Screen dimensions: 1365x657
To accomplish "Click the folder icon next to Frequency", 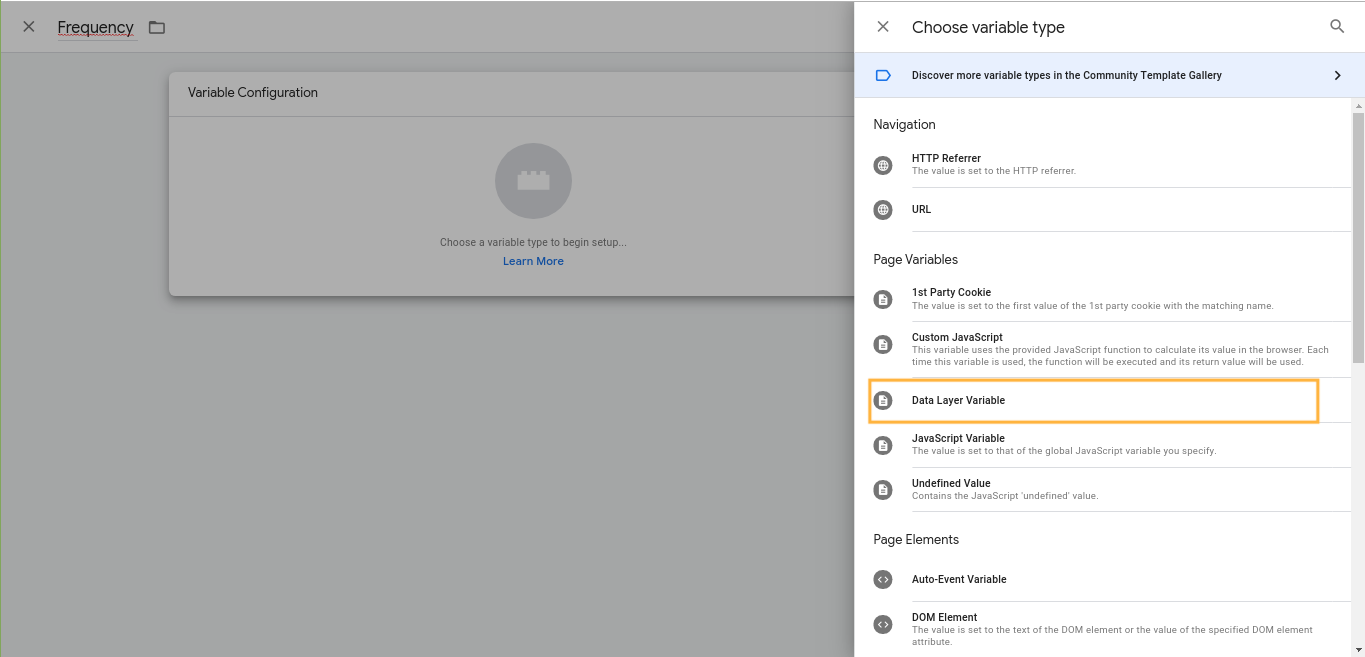I will coord(157,27).
